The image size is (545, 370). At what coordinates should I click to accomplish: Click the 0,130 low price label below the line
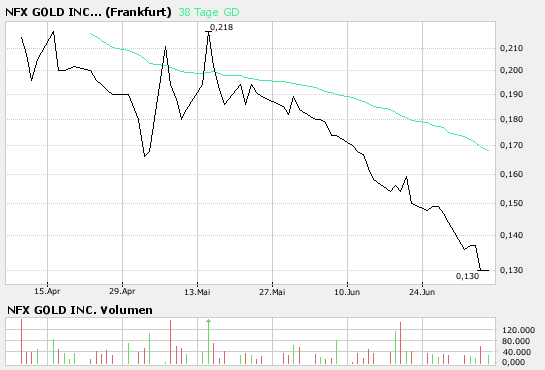point(467,276)
